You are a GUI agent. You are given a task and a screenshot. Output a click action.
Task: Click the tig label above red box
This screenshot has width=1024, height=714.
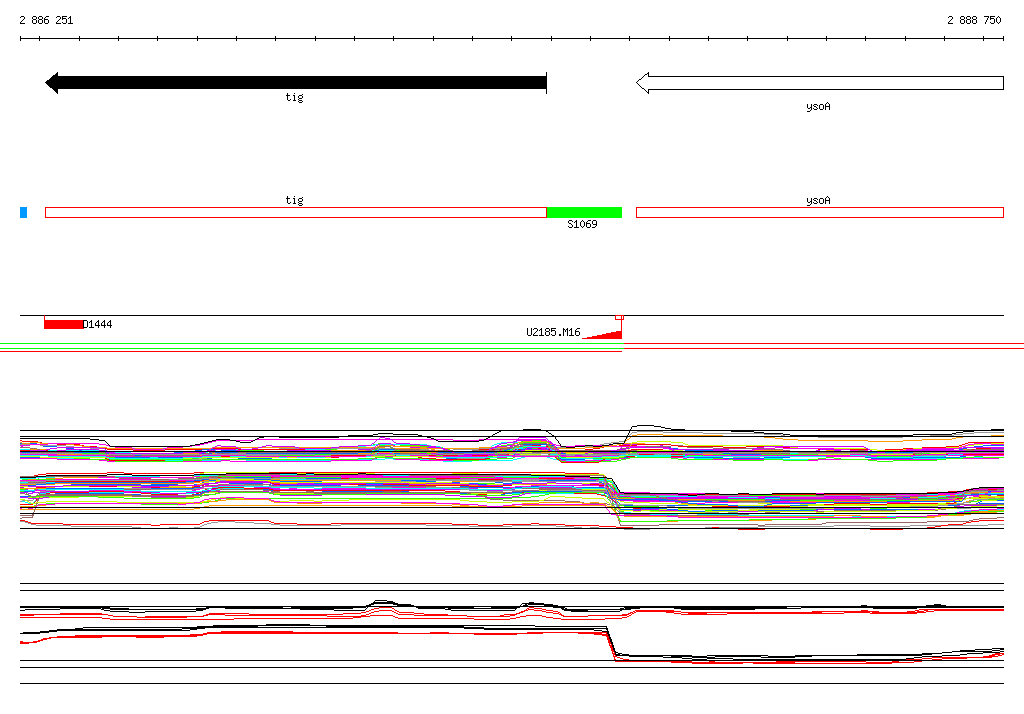pyautogui.click(x=295, y=200)
